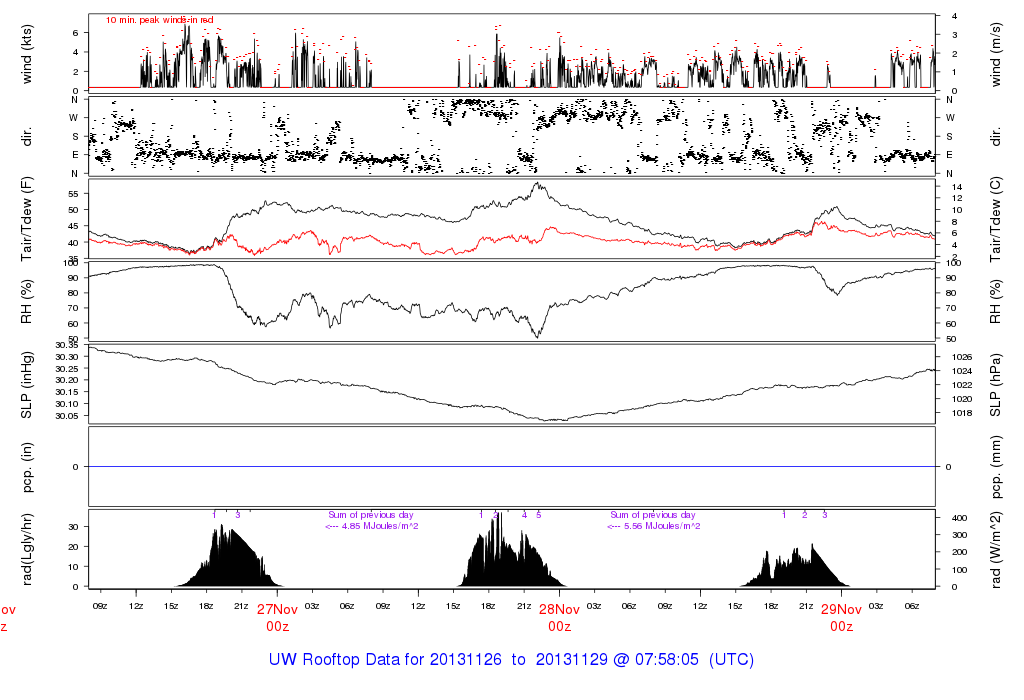Select the '1024' hPa tick value
Image resolution: width=1024 pixels, height=700 pixels.
coord(962,371)
